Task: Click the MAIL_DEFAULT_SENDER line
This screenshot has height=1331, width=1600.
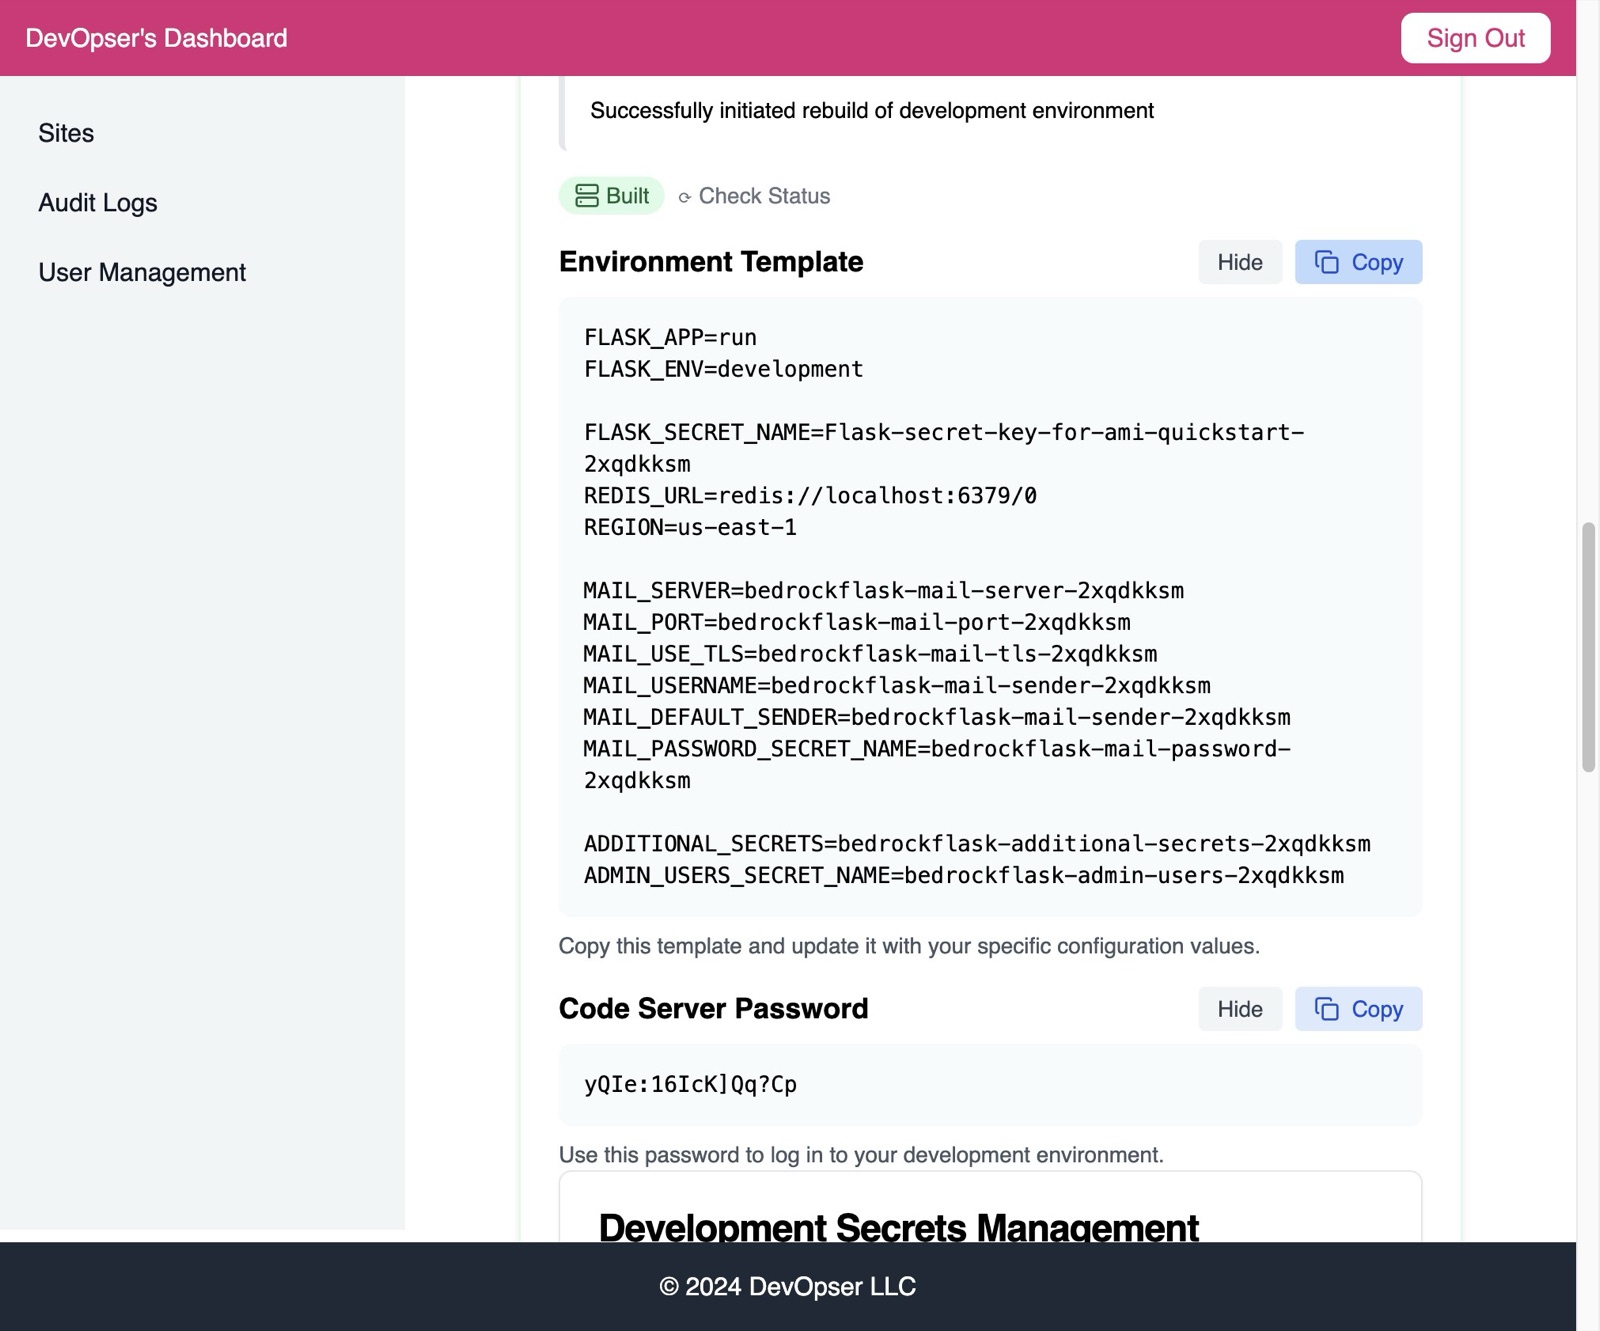Action: 937,717
